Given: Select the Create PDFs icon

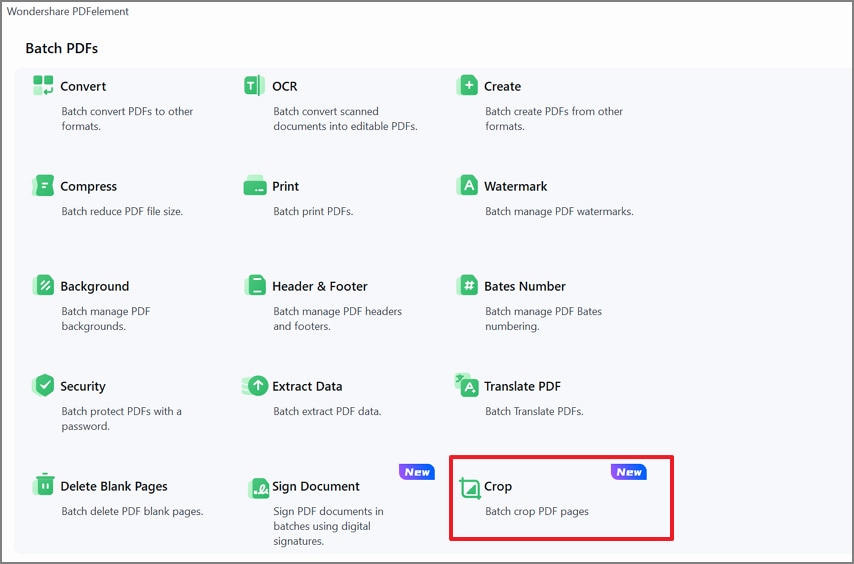Looking at the screenshot, I should (x=467, y=85).
